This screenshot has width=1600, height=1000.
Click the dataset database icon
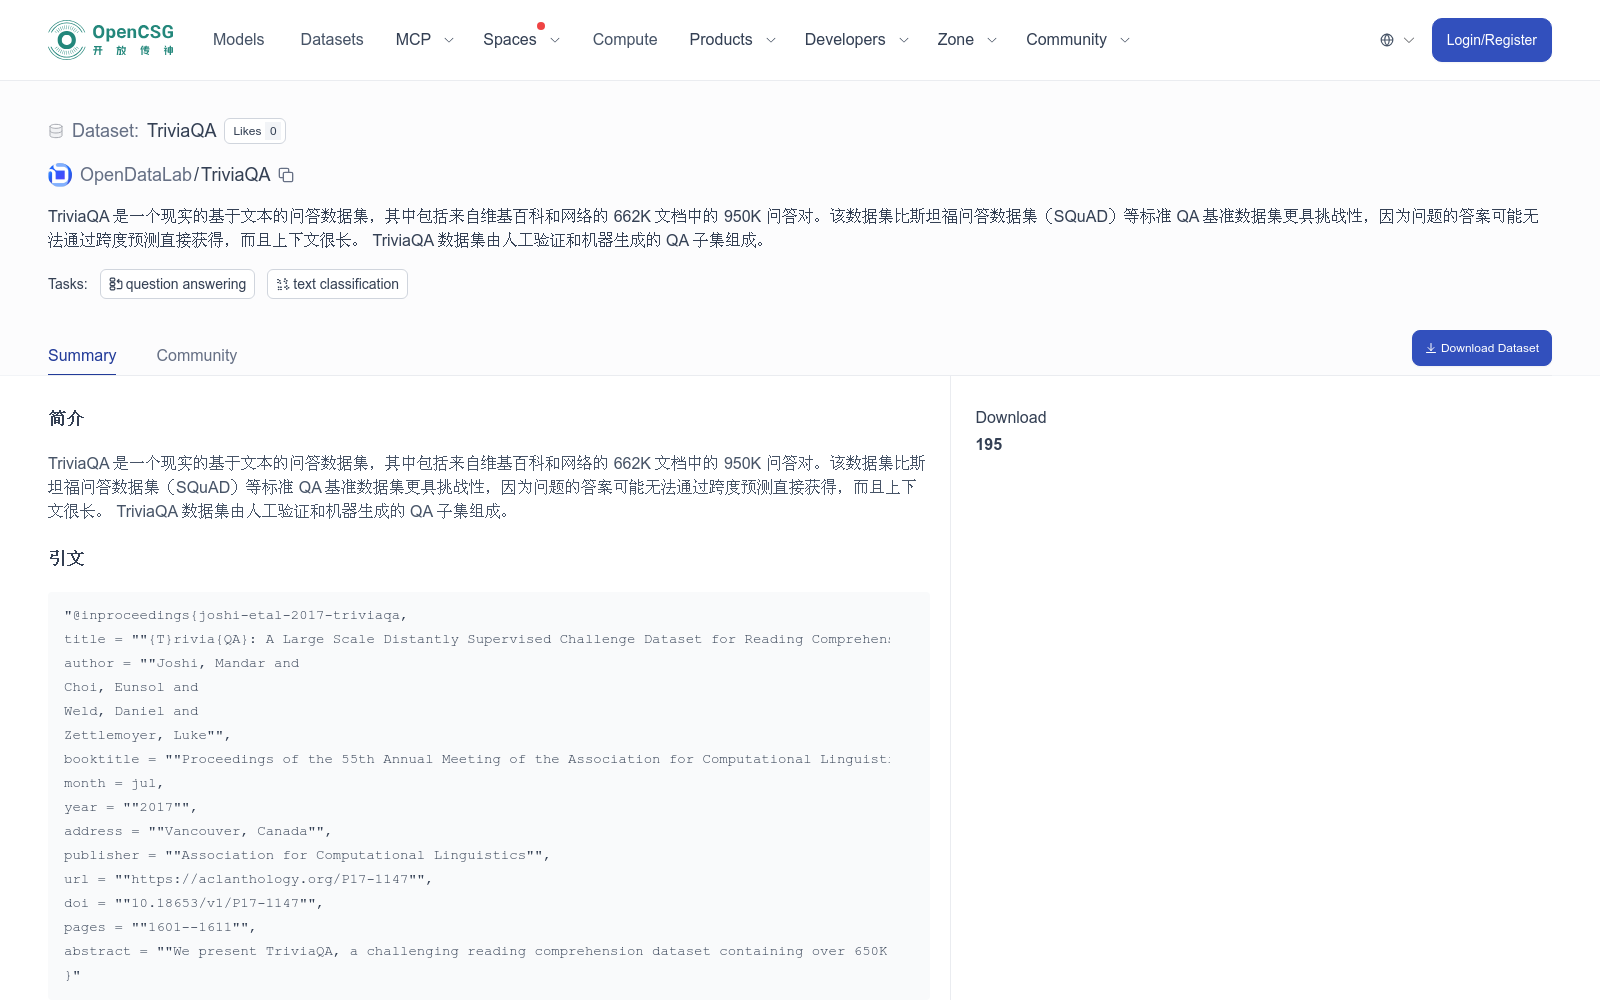pos(56,131)
